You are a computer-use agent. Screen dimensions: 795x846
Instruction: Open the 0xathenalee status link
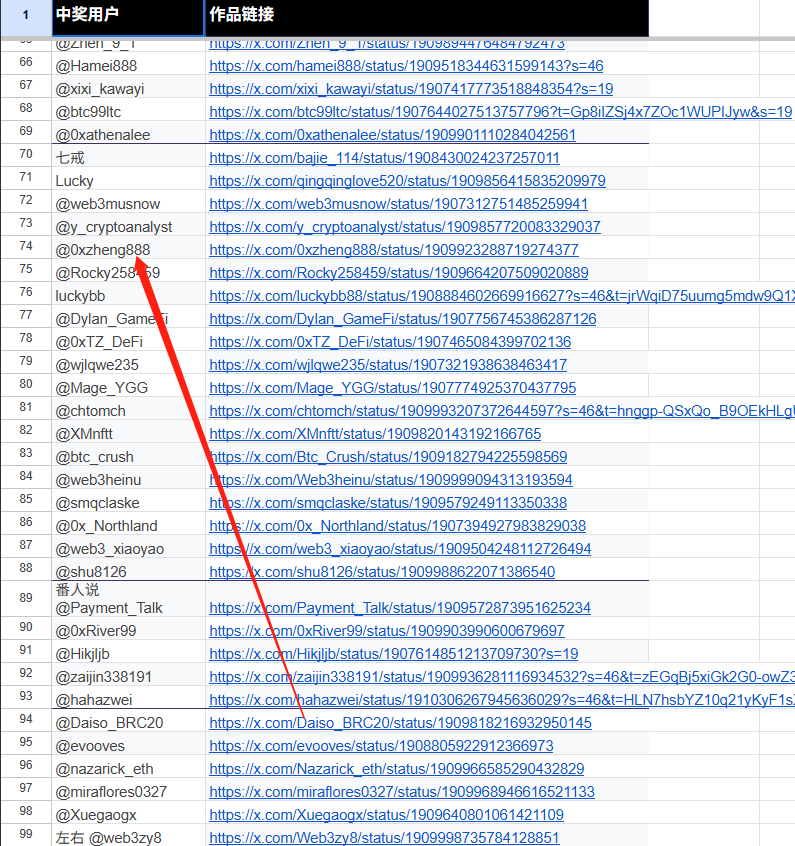pos(392,135)
